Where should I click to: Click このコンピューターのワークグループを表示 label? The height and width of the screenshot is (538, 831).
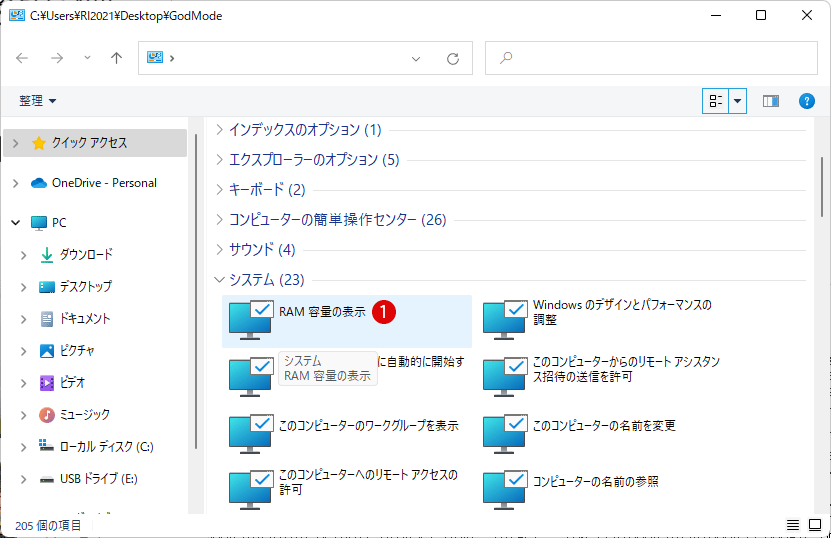[368, 426]
